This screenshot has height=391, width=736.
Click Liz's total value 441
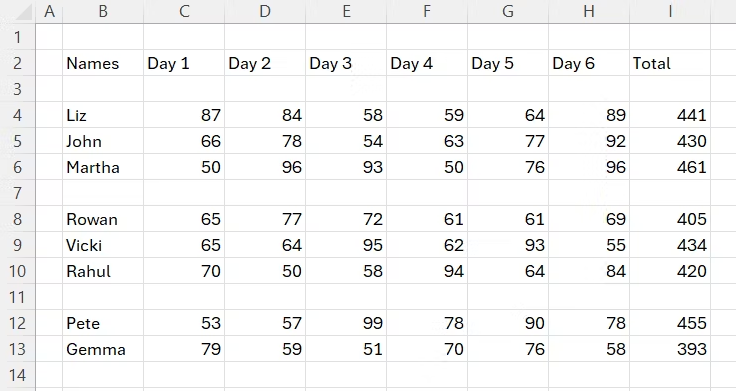coord(670,115)
